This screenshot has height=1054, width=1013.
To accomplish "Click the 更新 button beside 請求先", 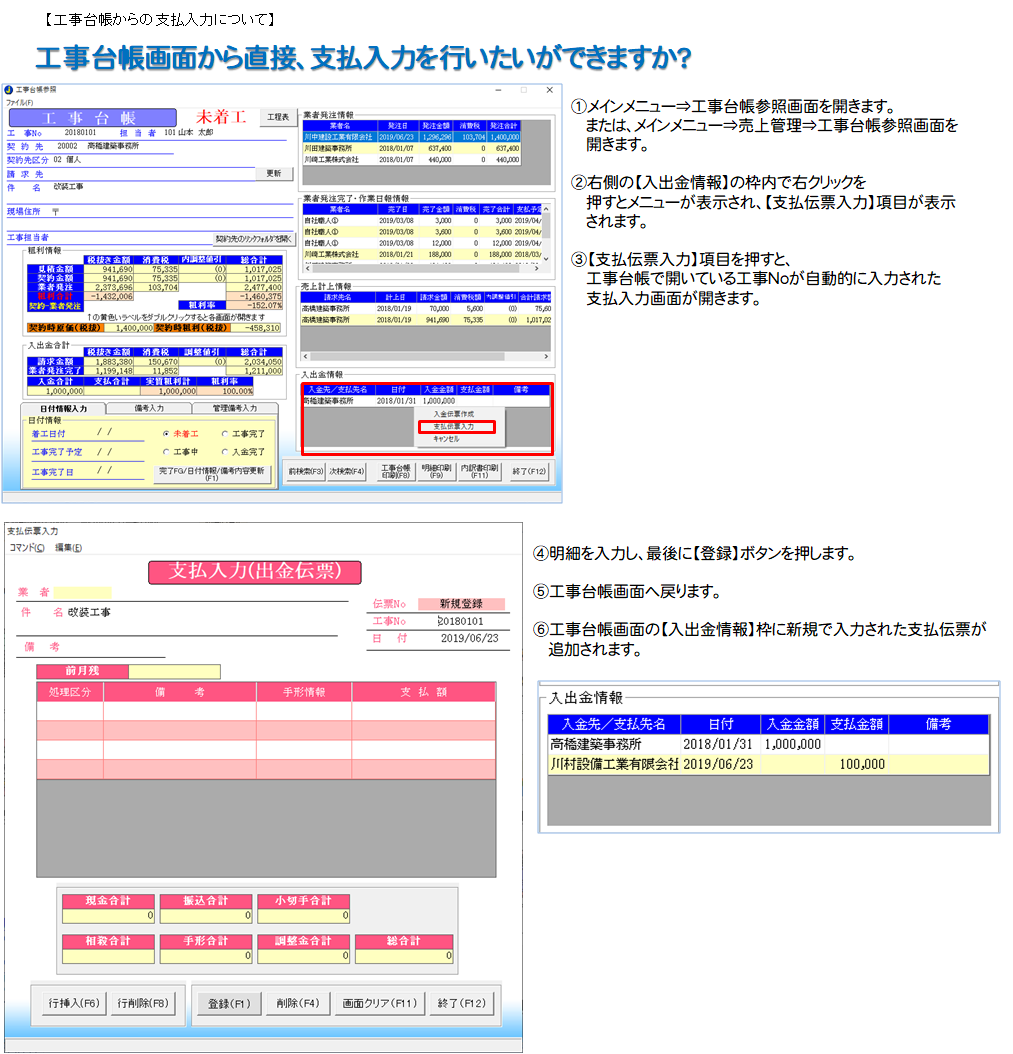I will (x=273, y=173).
